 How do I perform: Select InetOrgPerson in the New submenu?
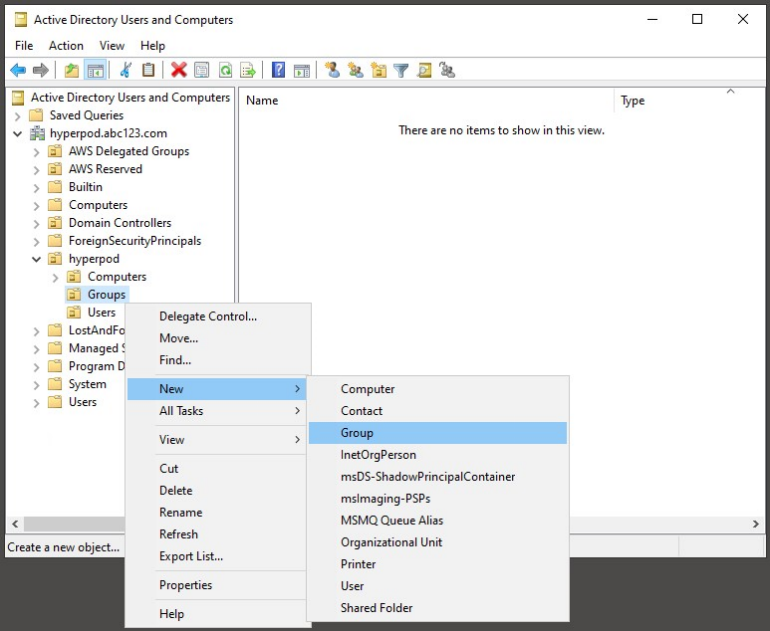[438, 455]
